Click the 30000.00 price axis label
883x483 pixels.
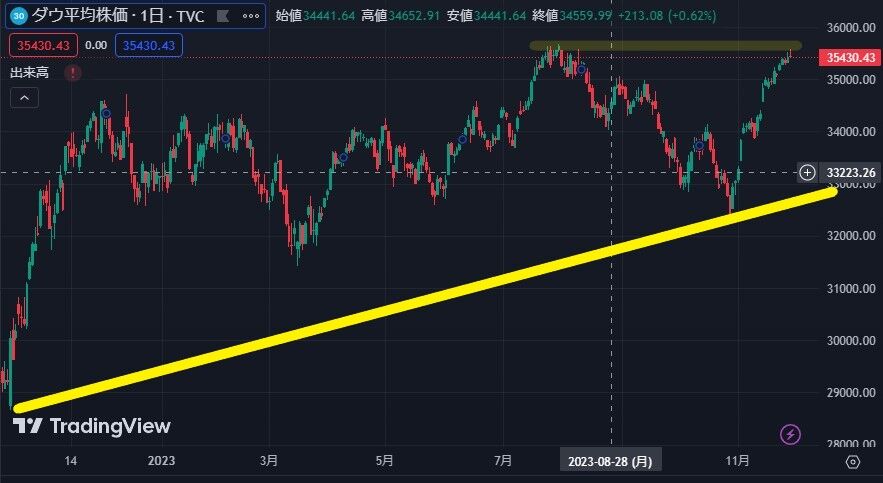click(x=852, y=341)
